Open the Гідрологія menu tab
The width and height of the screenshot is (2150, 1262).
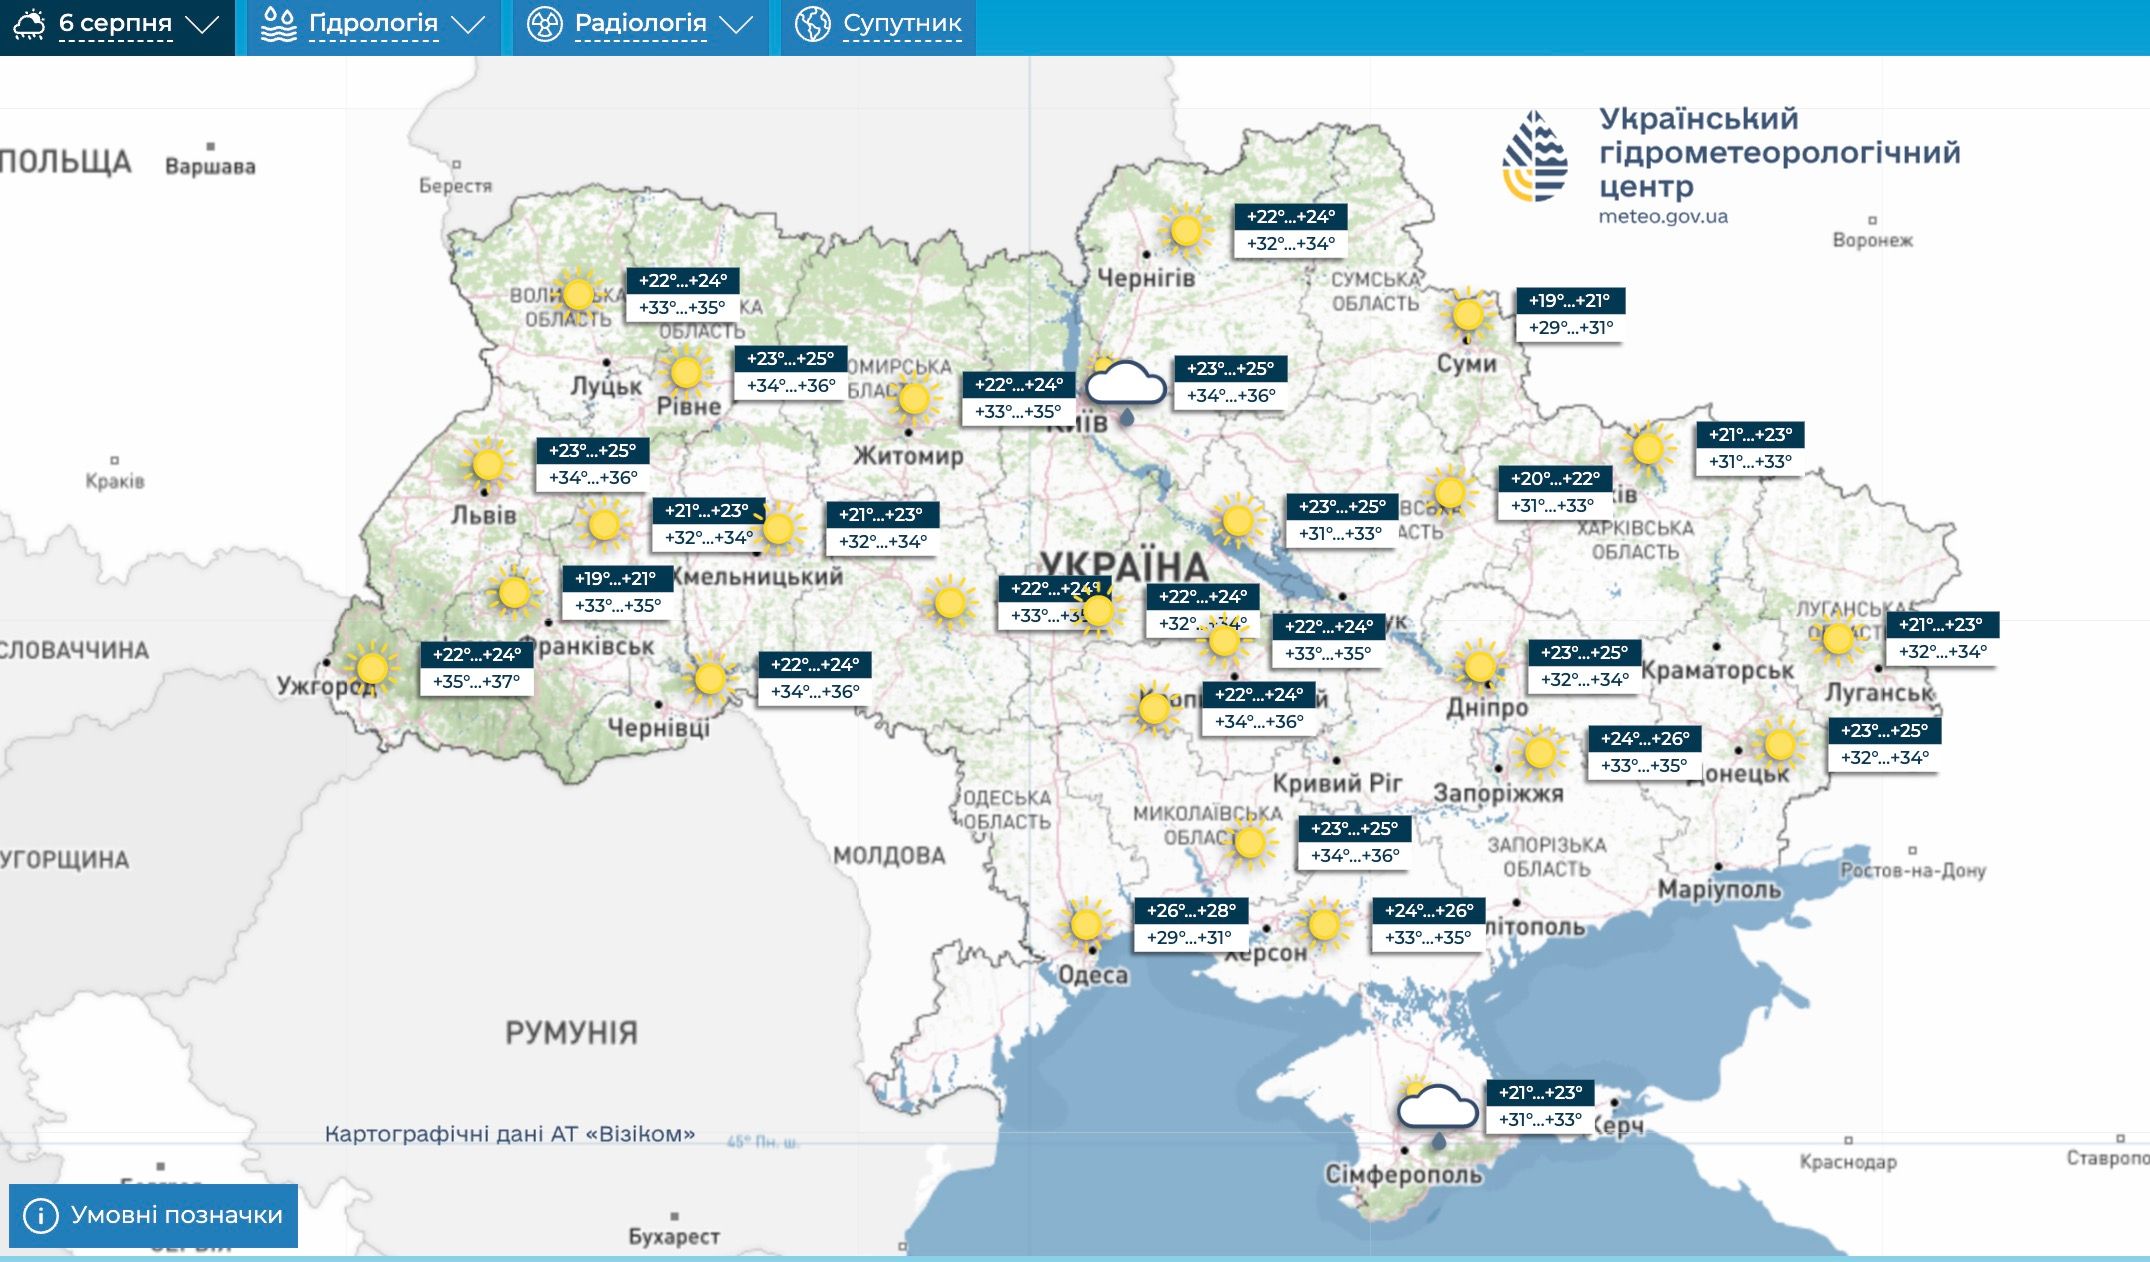click(x=373, y=27)
